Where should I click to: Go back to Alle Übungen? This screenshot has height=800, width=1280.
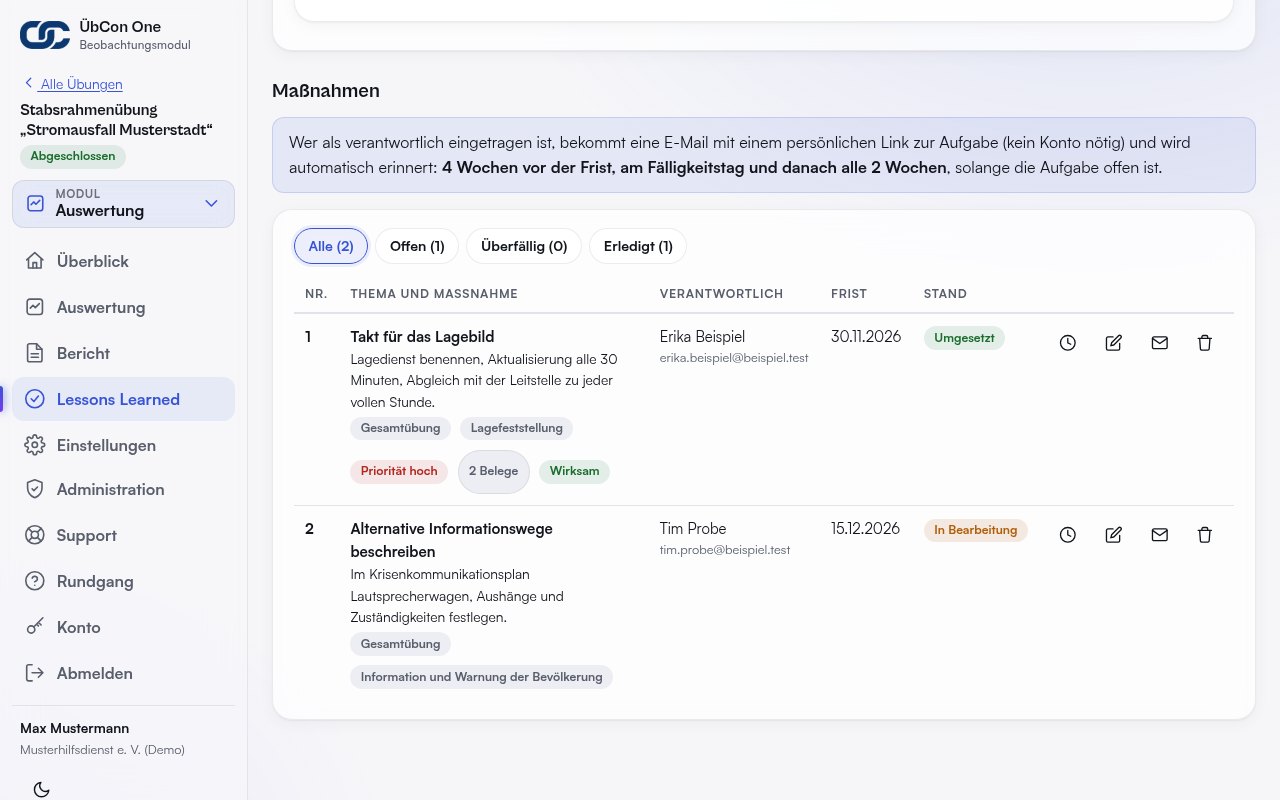click(73, 84)
